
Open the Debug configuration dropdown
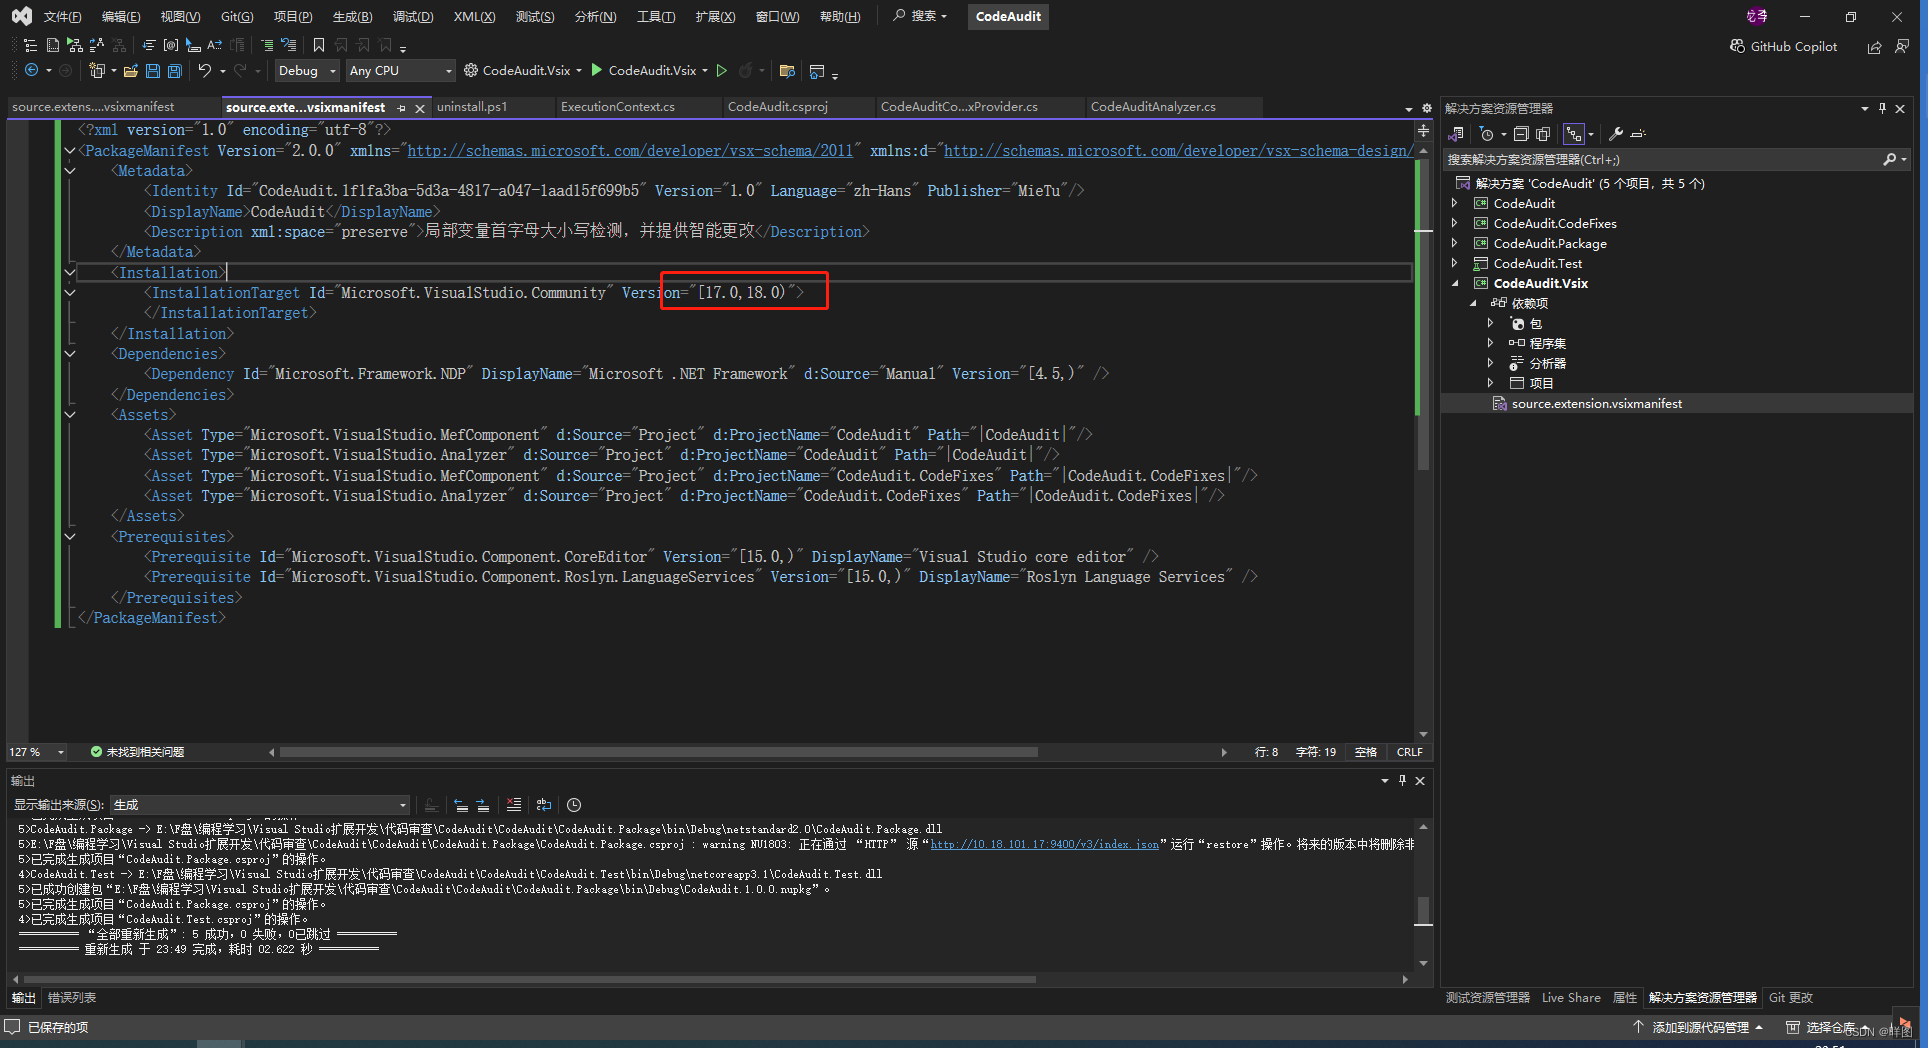[x=307, y=71]
